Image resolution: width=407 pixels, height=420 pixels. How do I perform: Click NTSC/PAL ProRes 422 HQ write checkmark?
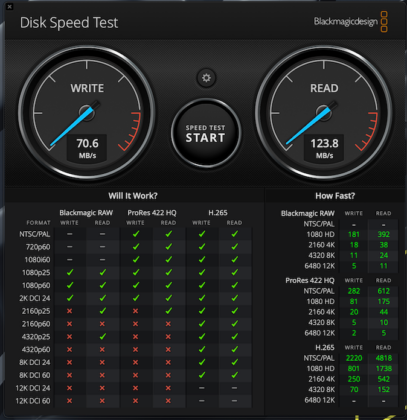tap(136, 234)
